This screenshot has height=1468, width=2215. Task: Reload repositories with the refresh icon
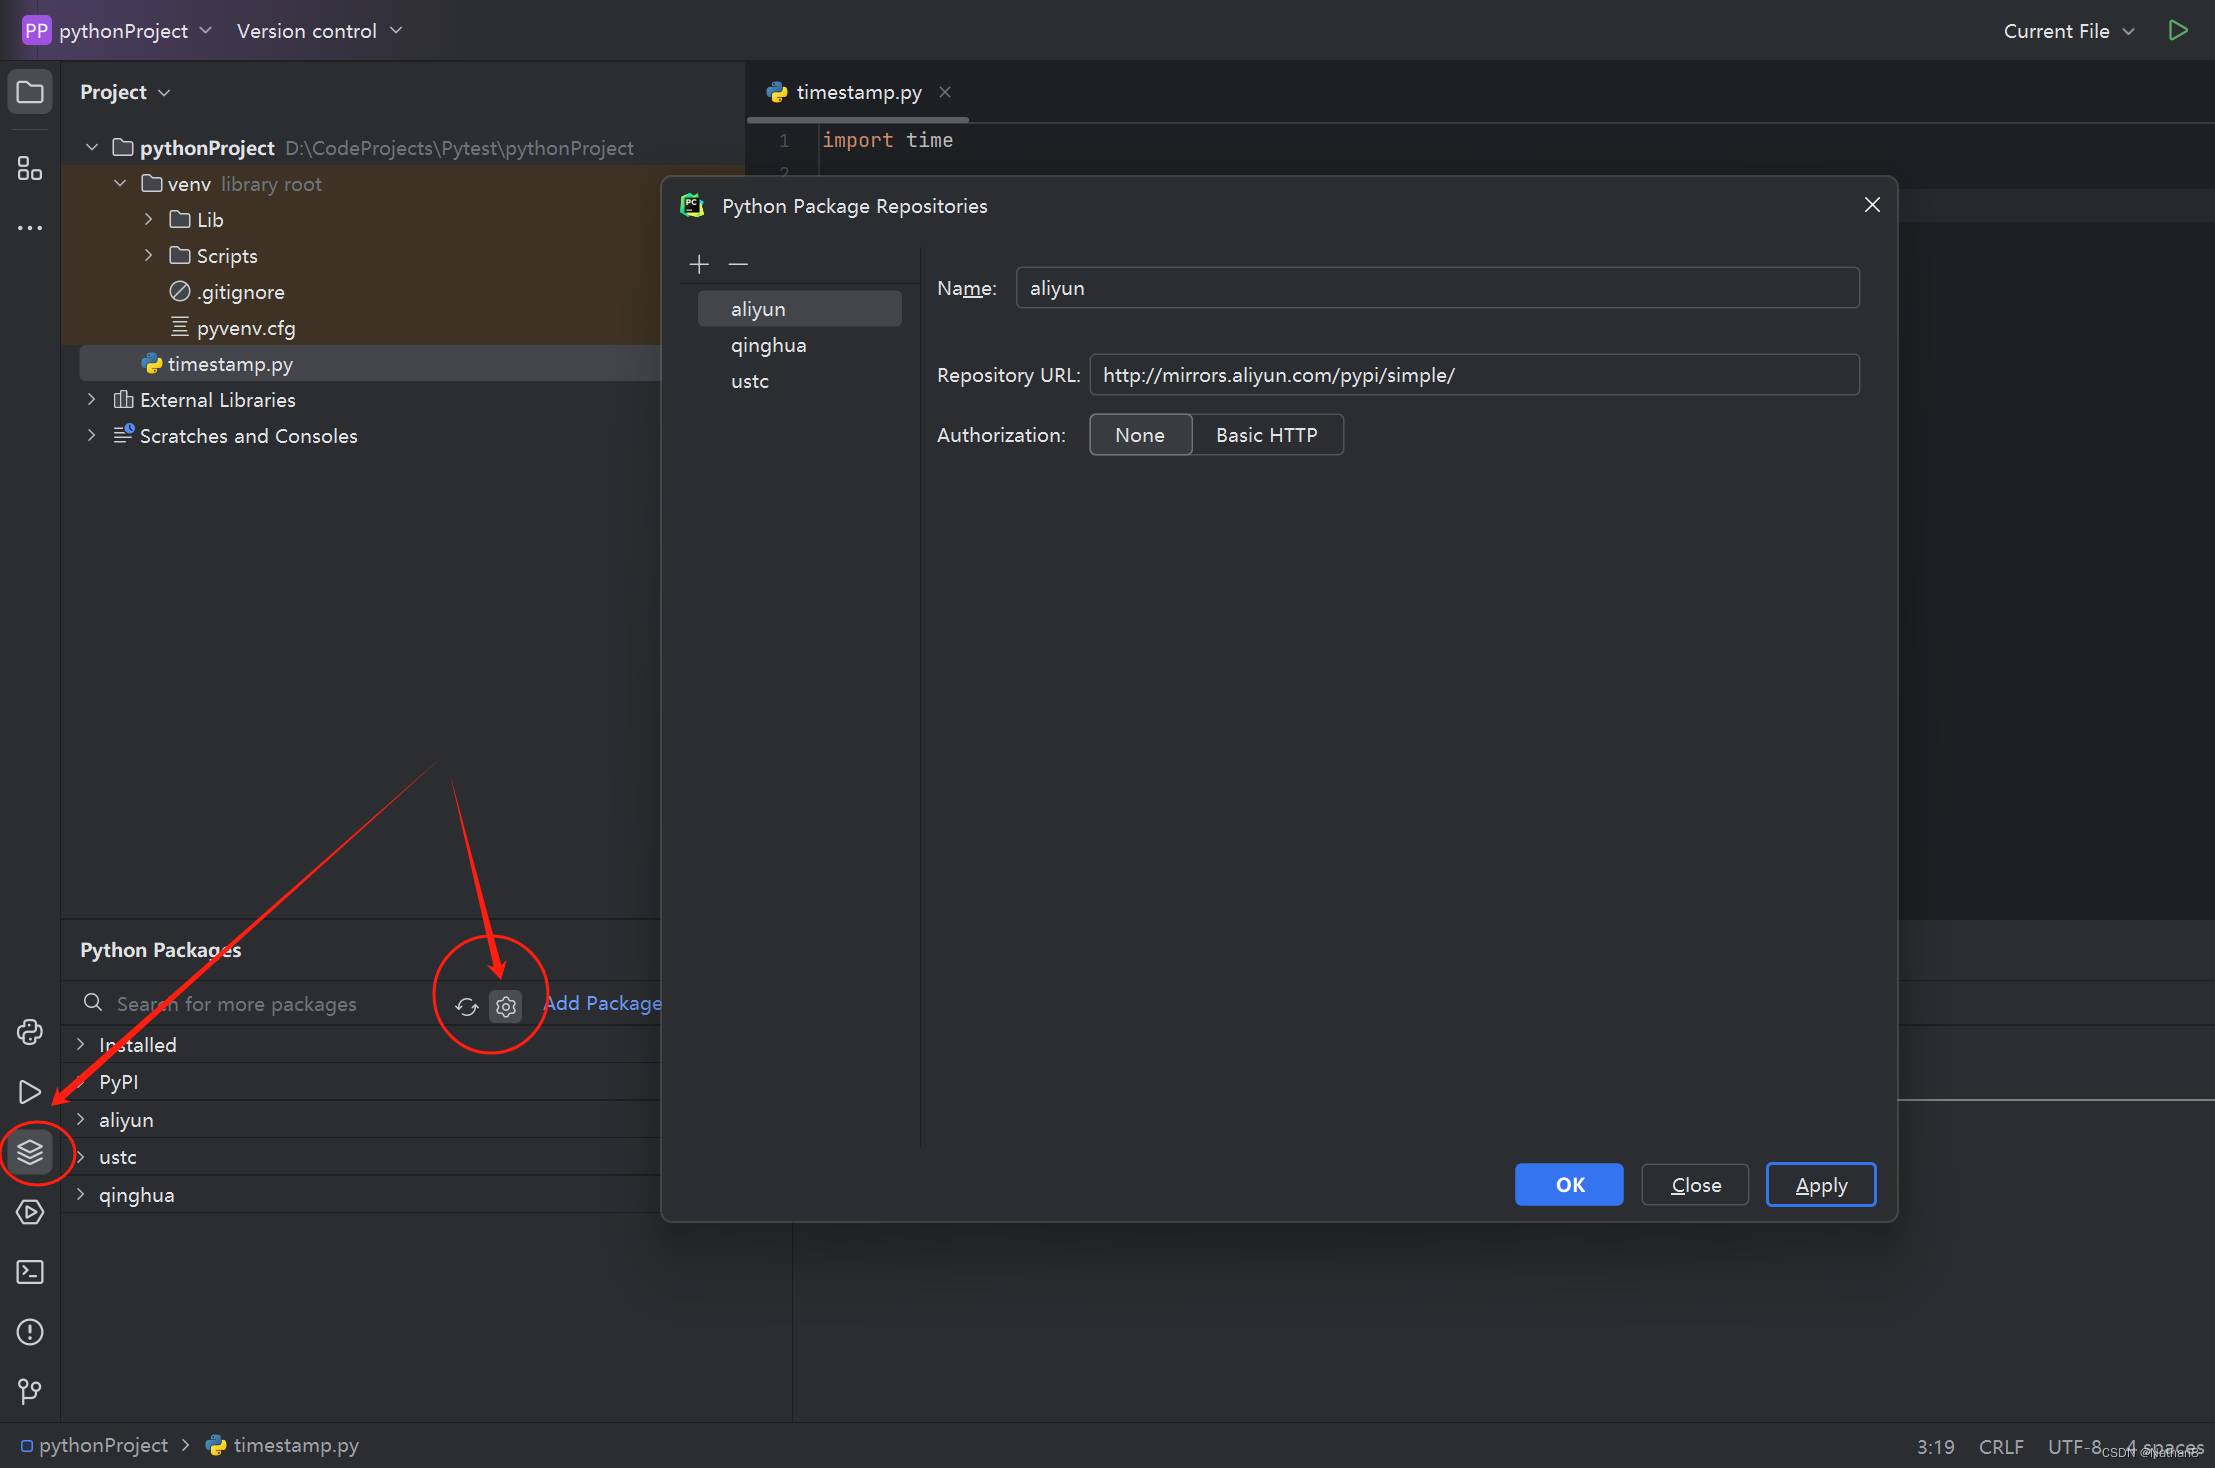click(x=466, y=1006)
